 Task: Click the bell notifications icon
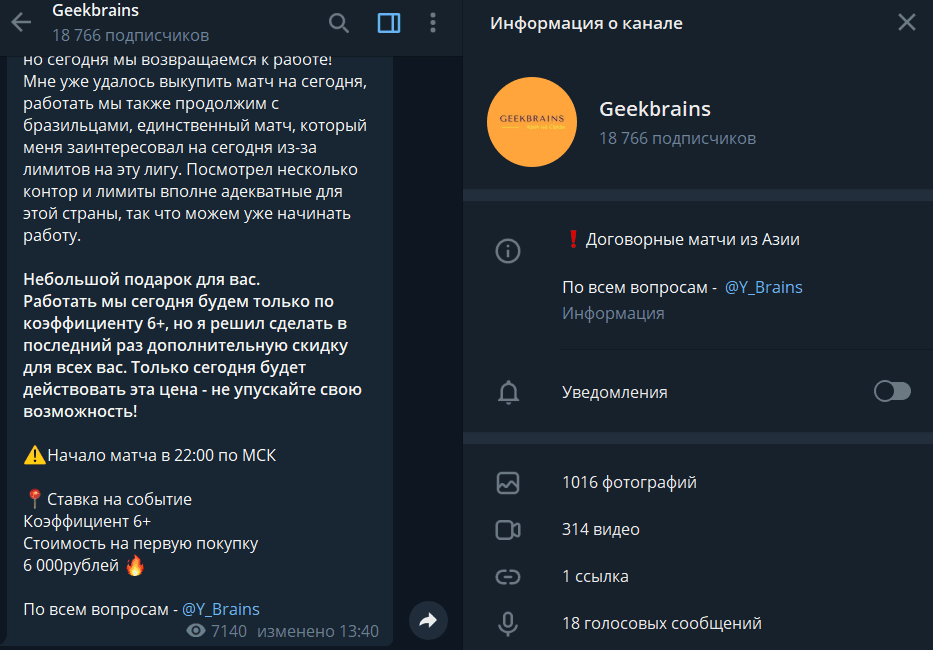(508, 392)
